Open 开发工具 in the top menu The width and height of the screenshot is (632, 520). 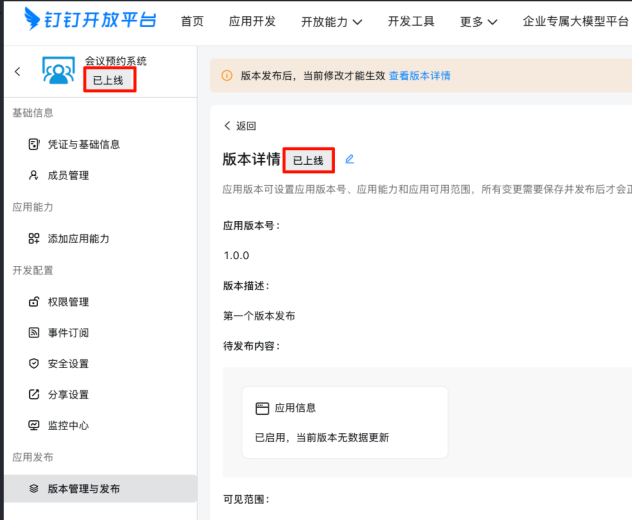(x=412, y=21)
